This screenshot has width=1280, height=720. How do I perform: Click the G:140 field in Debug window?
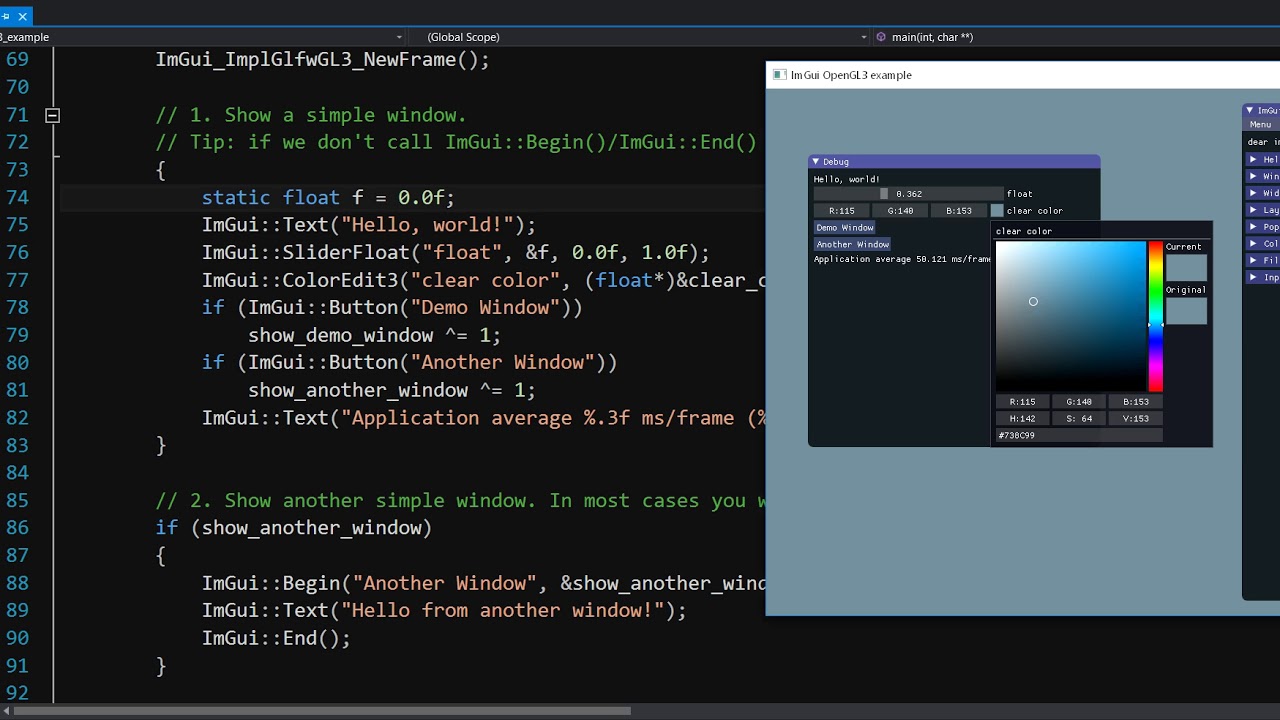(x=900, y=211)
